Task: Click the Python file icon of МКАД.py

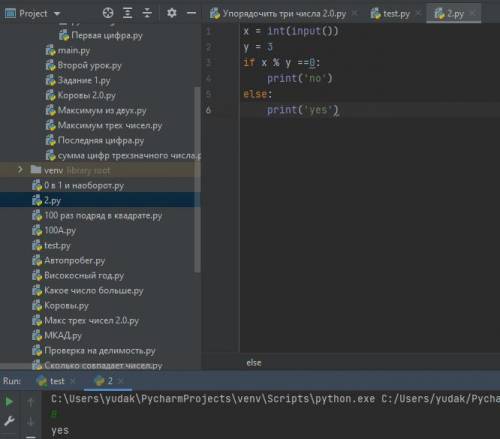Action: click(37, 336)
